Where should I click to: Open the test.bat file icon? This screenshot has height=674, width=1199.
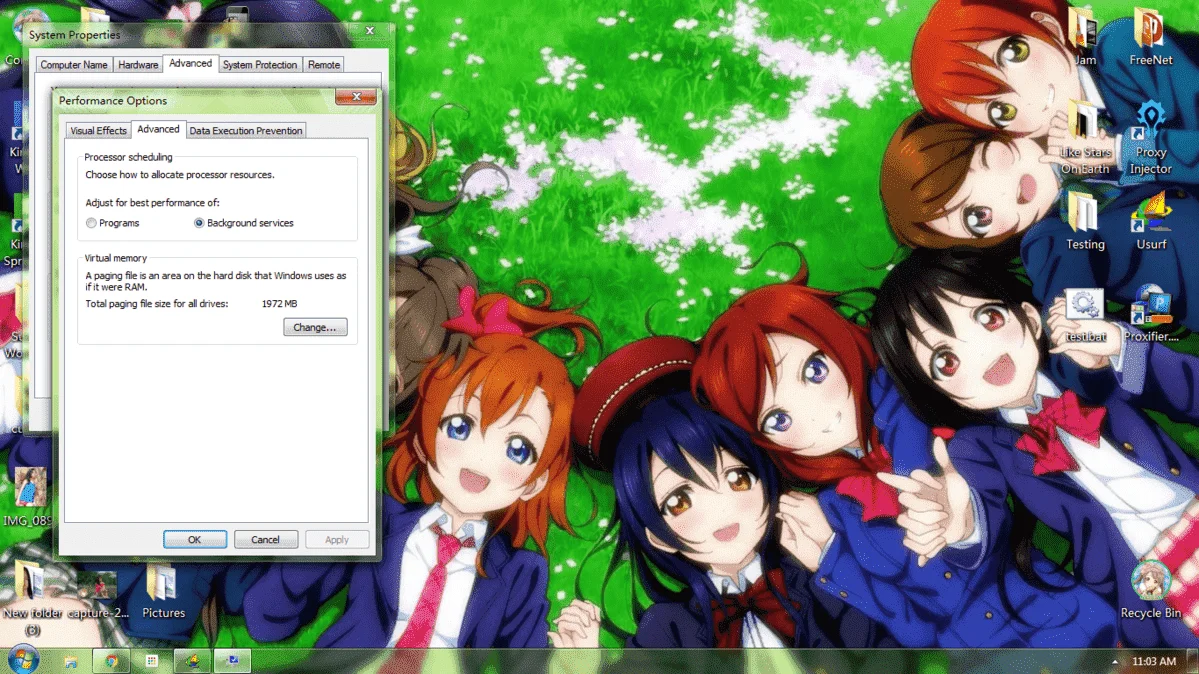[1084, 315]
